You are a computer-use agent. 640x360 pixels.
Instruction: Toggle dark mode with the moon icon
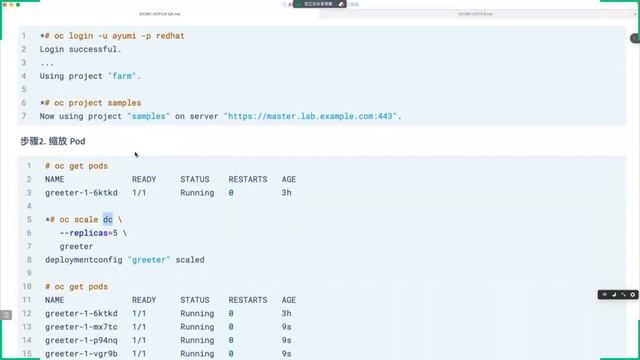pyautogui.click(x=614, y=295)
